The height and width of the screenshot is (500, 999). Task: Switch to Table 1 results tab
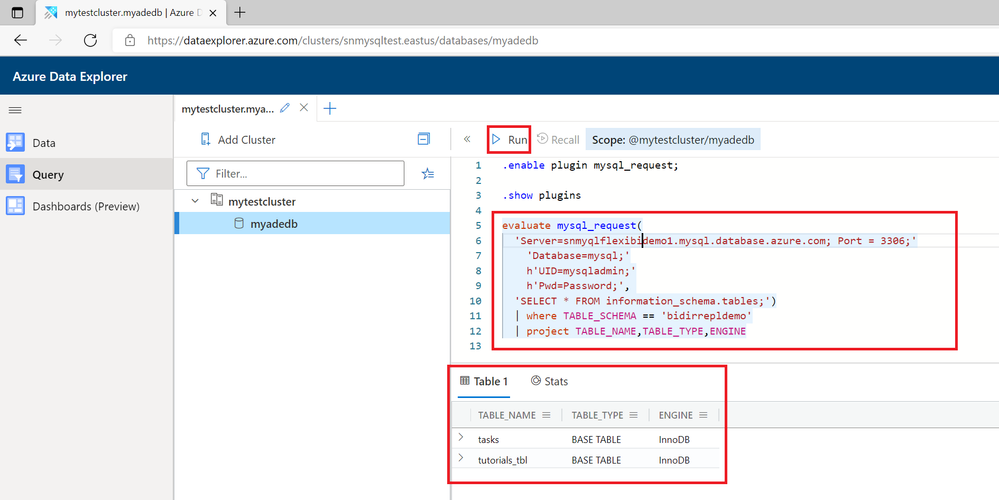click(x=484, y=382)
